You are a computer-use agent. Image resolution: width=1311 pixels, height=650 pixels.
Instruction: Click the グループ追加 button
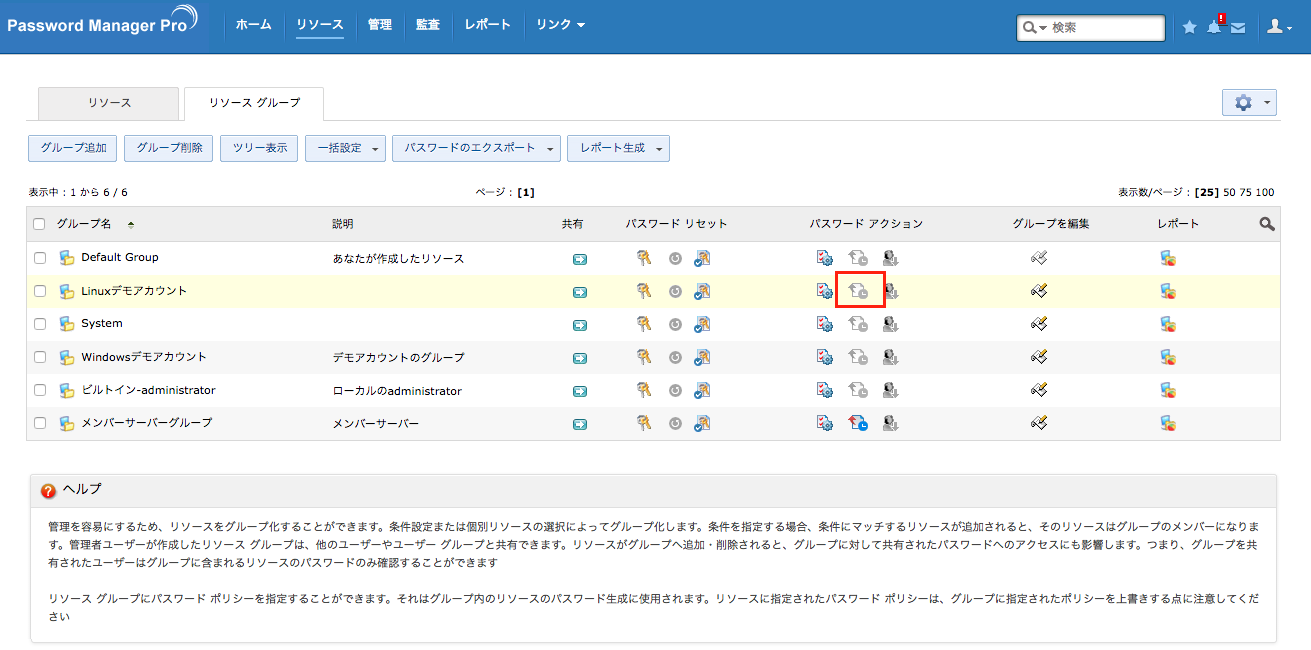73,148
